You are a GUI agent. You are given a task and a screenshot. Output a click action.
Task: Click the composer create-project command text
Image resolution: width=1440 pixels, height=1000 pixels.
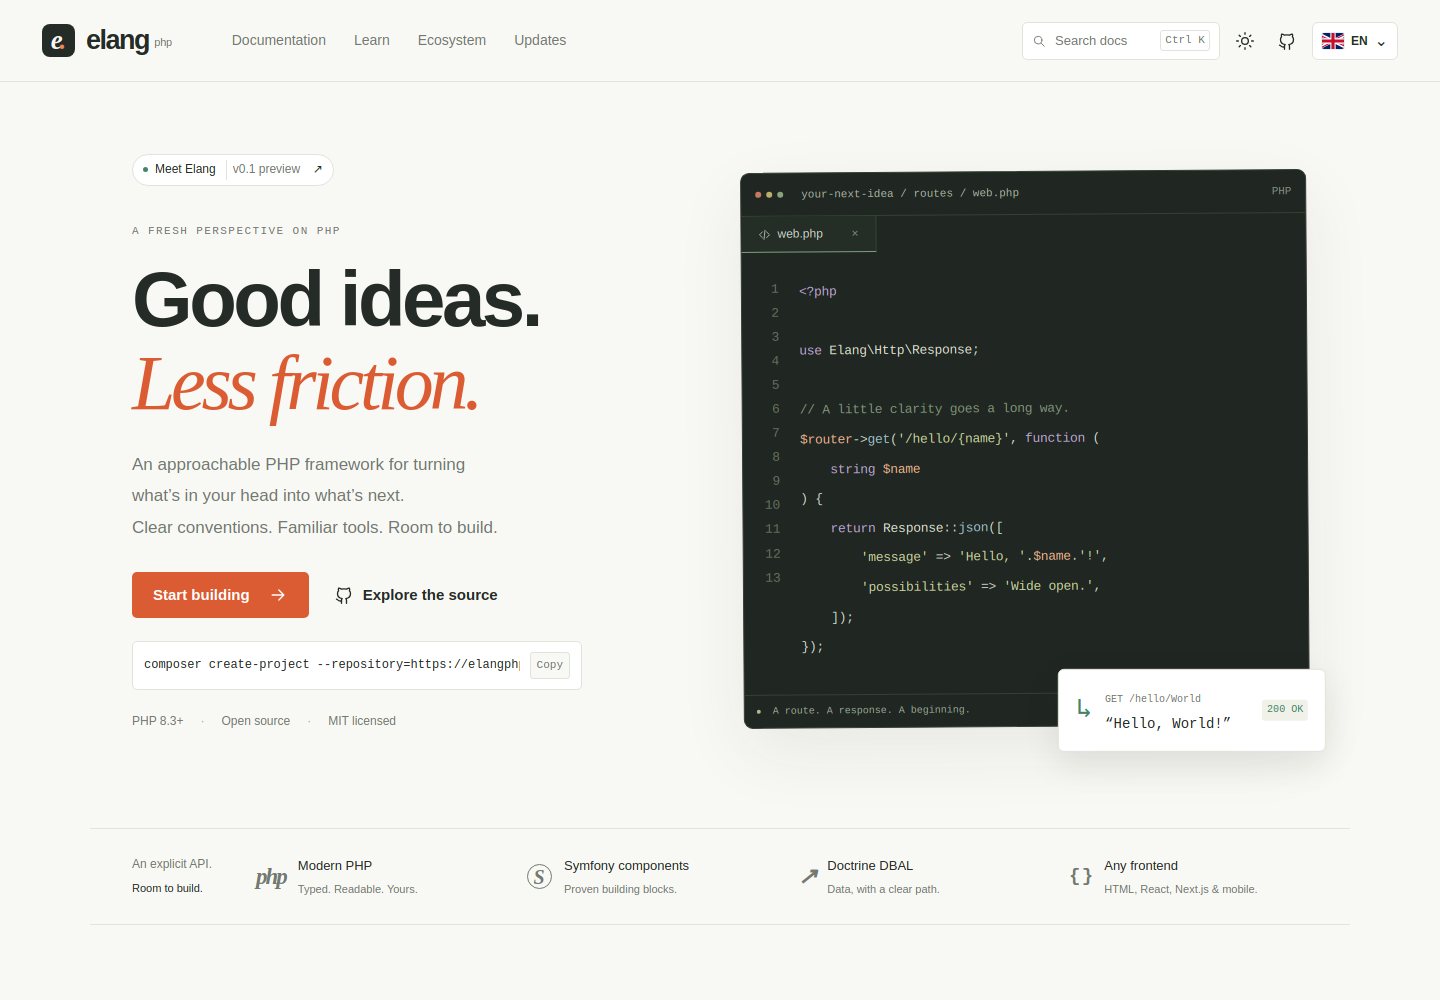coord(332,664)
